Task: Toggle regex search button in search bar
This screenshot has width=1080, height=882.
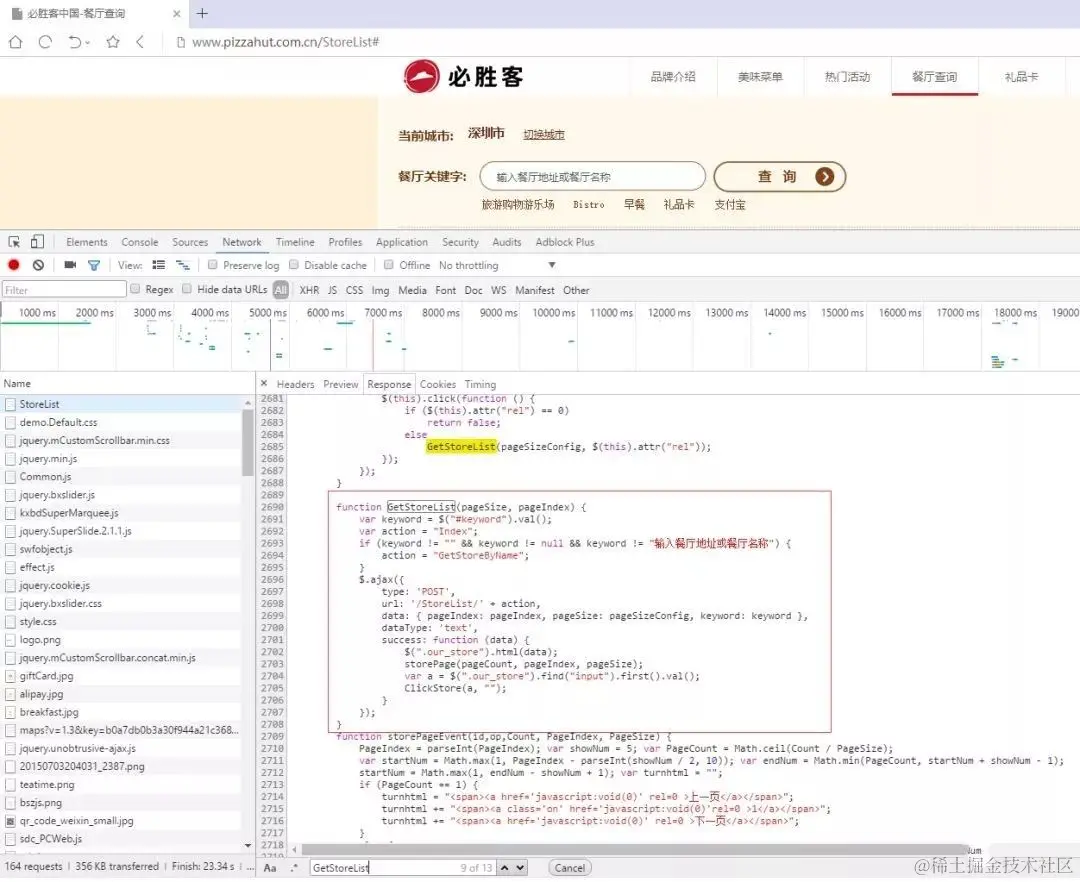Action: tap(295, 868)
